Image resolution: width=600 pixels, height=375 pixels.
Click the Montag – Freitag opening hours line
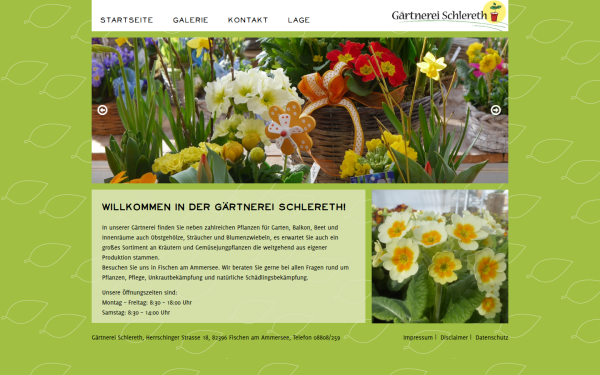147,302
